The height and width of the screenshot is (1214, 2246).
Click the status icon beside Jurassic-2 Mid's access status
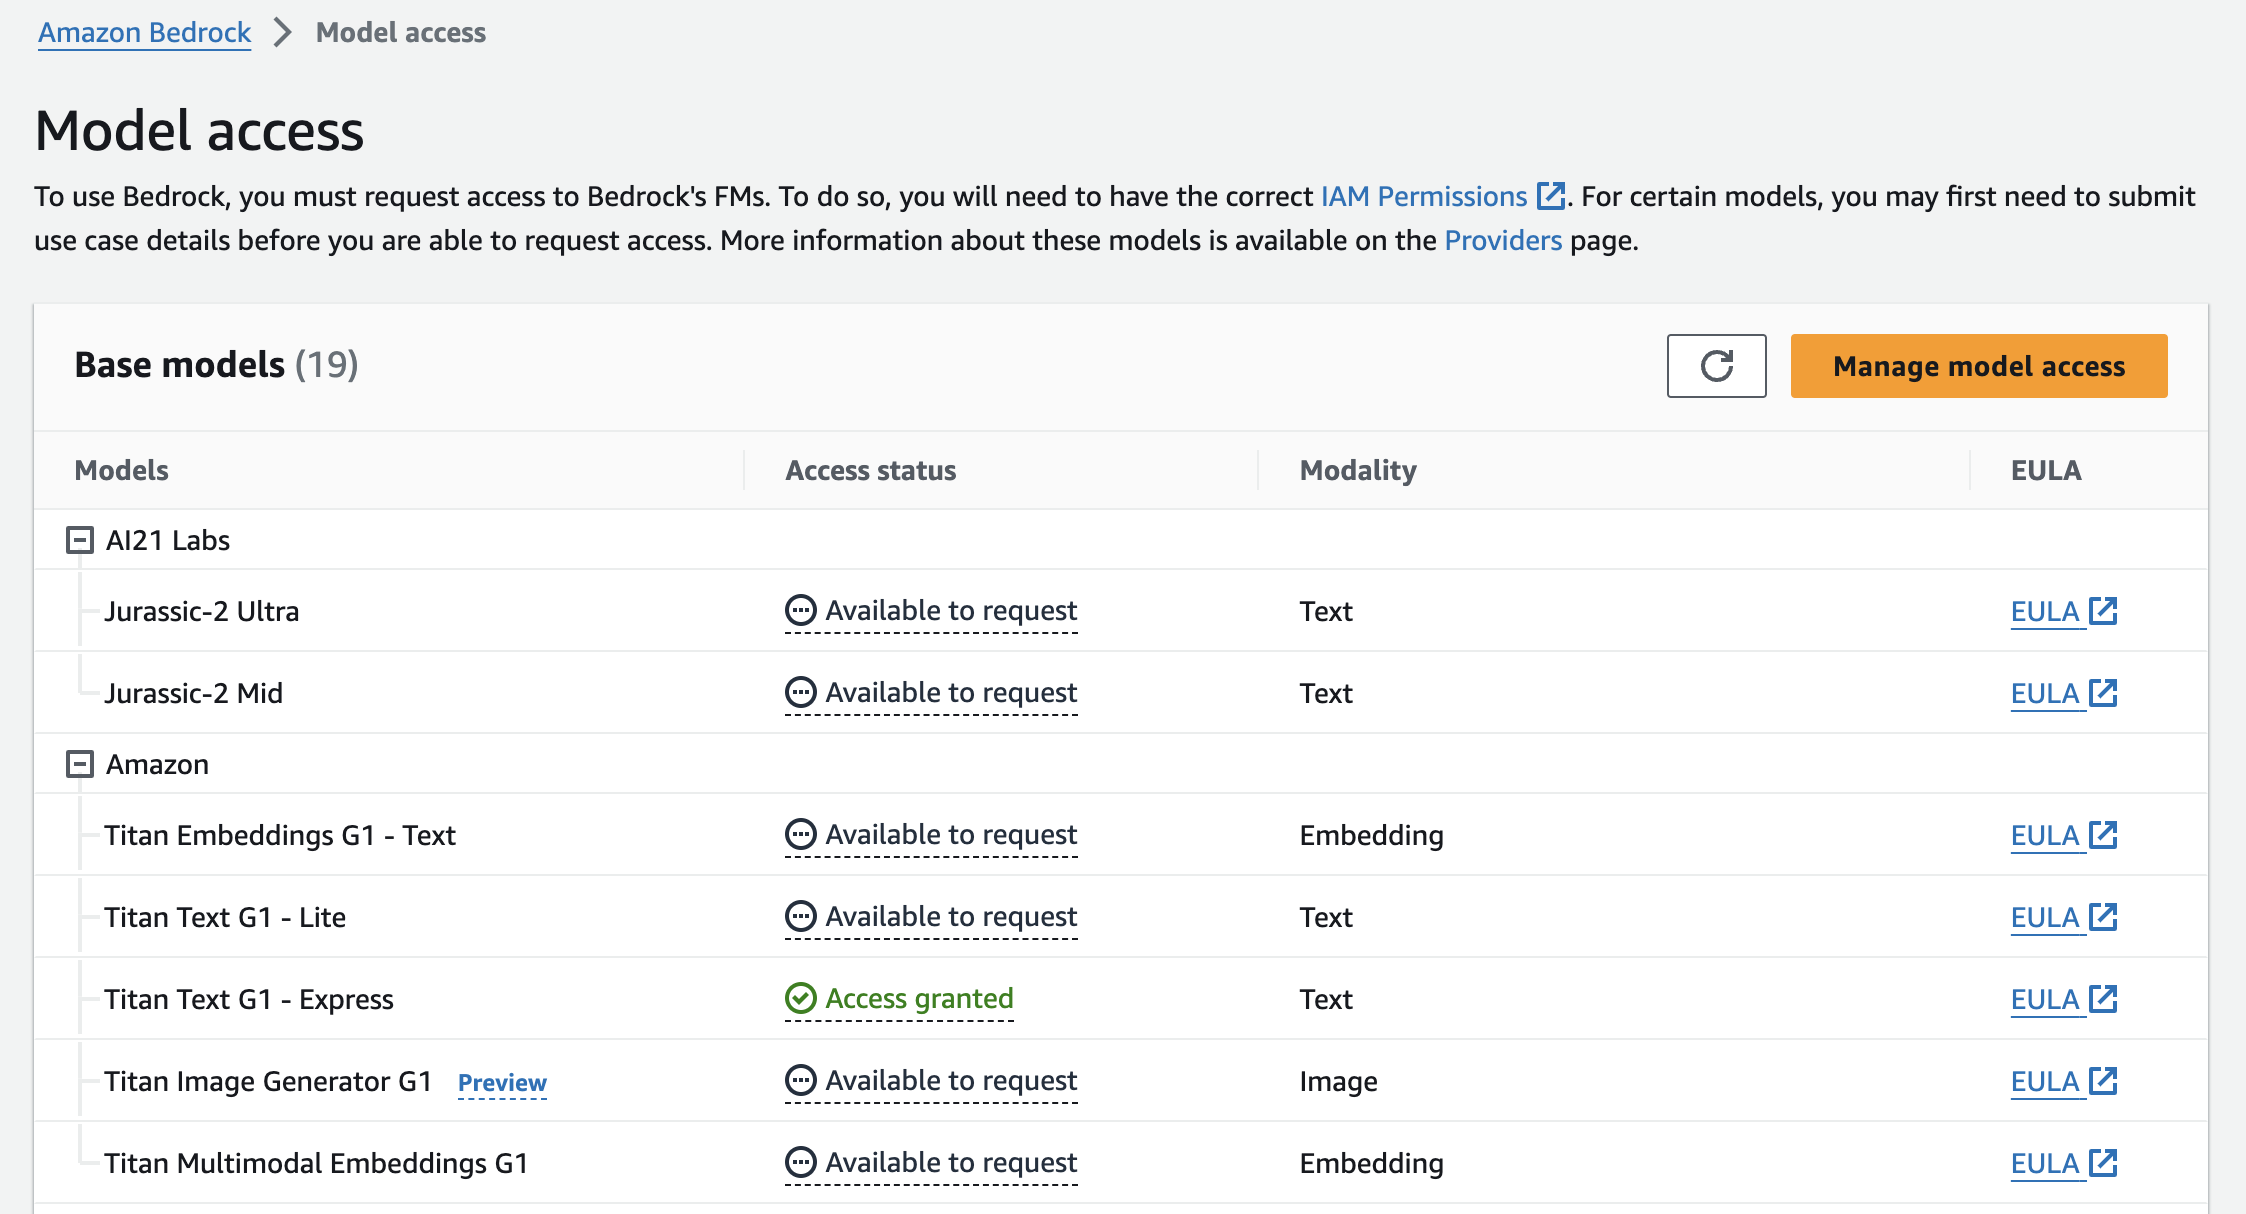click(x=800, y=691)
